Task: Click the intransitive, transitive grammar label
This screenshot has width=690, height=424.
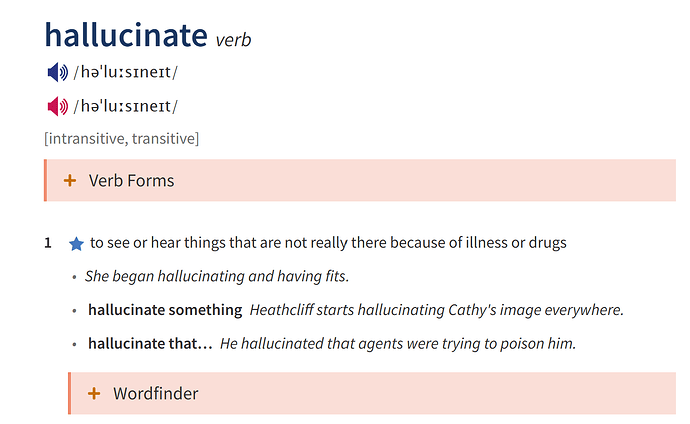Action: (x=121, y=139)
